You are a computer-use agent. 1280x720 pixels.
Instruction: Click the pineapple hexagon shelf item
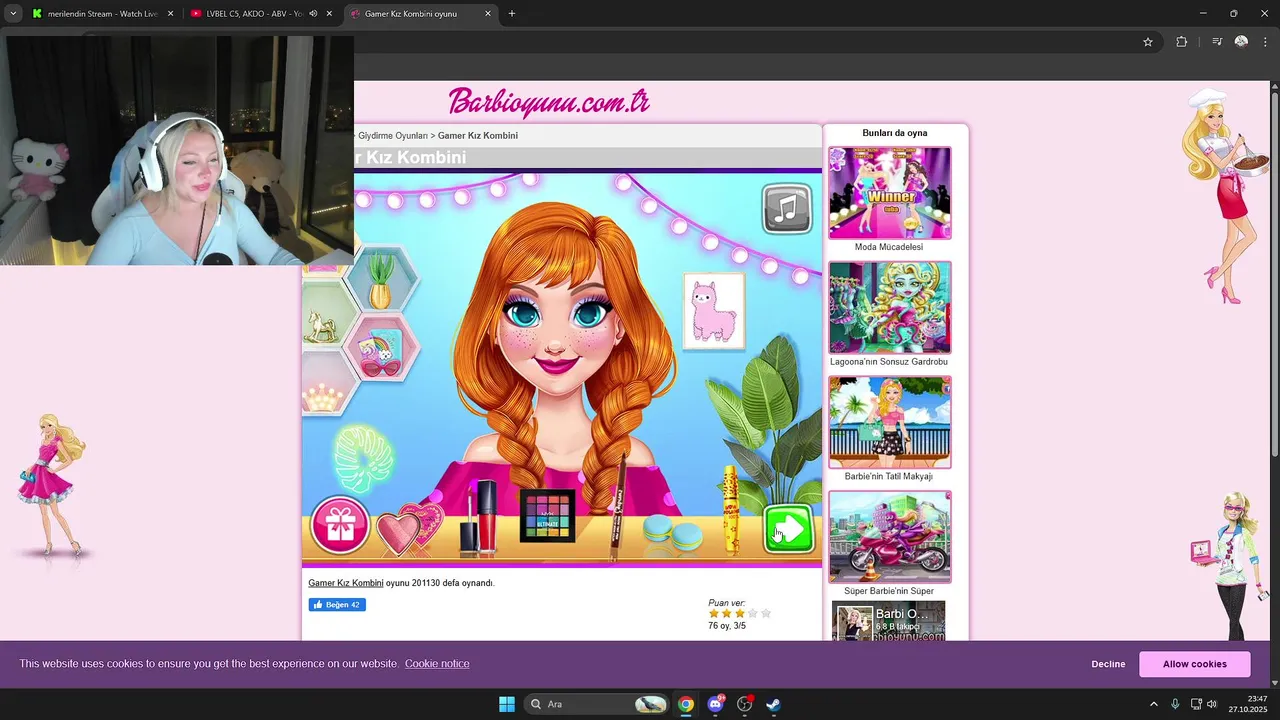point(380,280)
